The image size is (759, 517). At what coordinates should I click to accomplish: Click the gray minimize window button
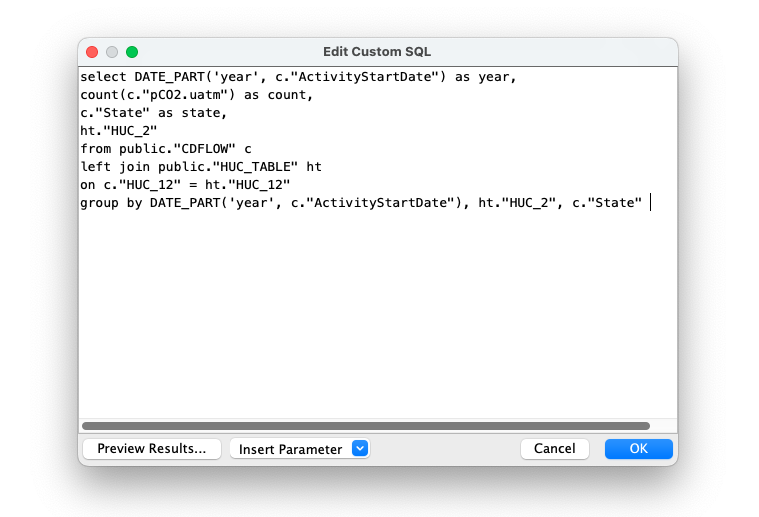point(112,52)
